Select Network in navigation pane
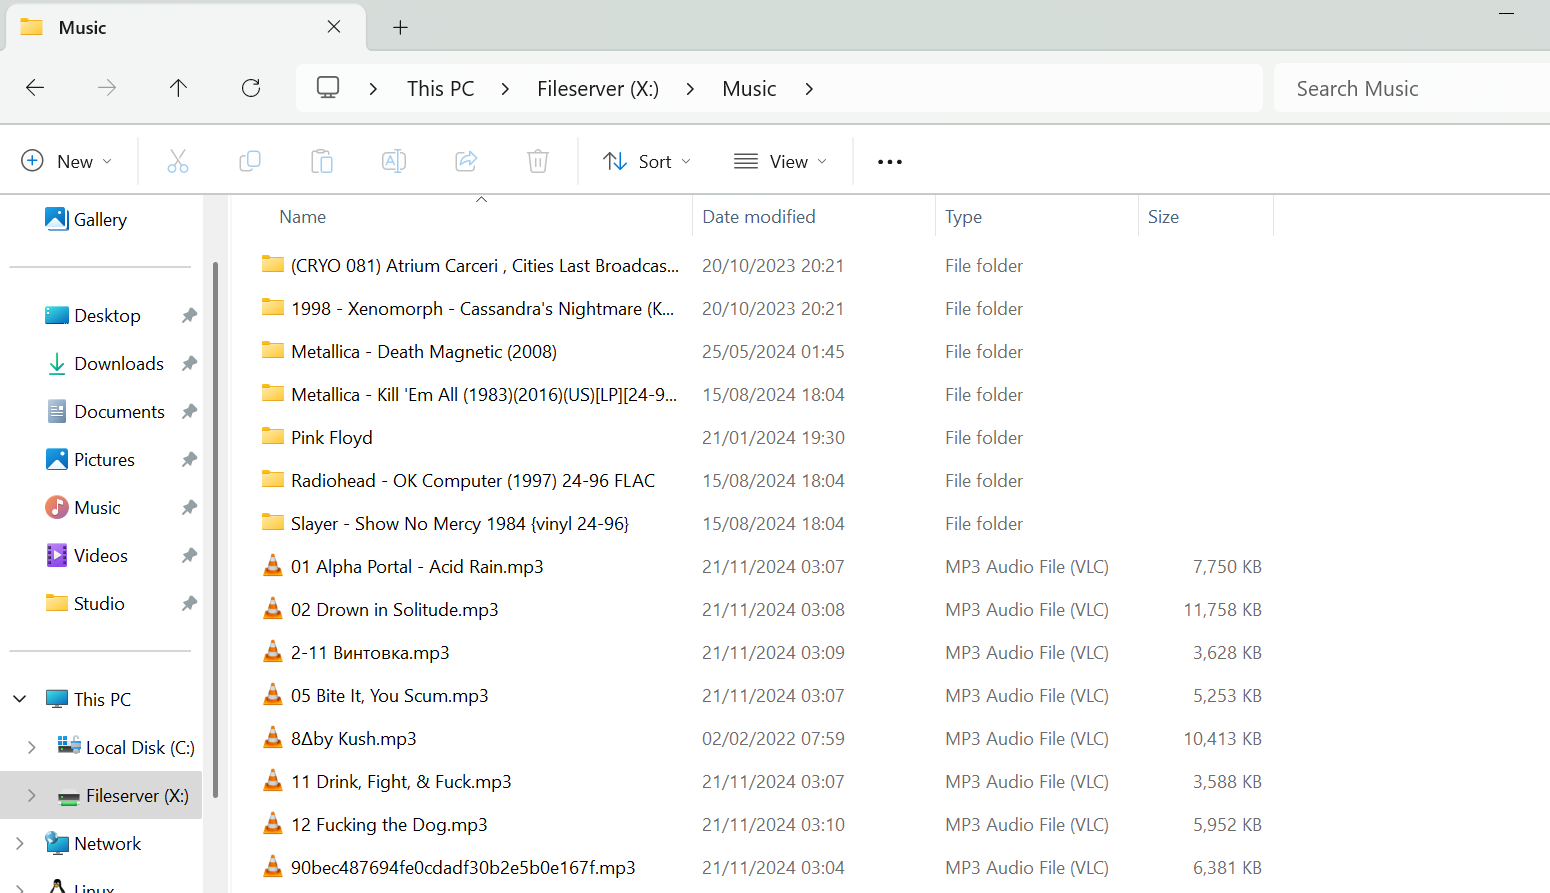 click(x=94, y=843)
